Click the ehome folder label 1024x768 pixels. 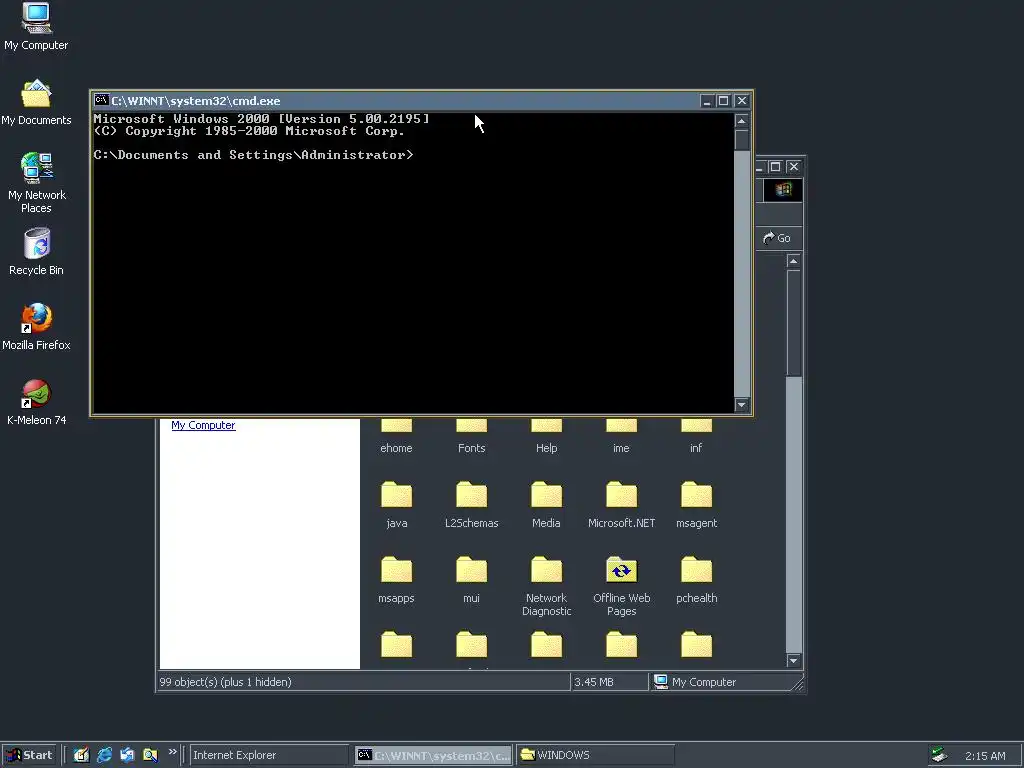[x=396, y=448]
